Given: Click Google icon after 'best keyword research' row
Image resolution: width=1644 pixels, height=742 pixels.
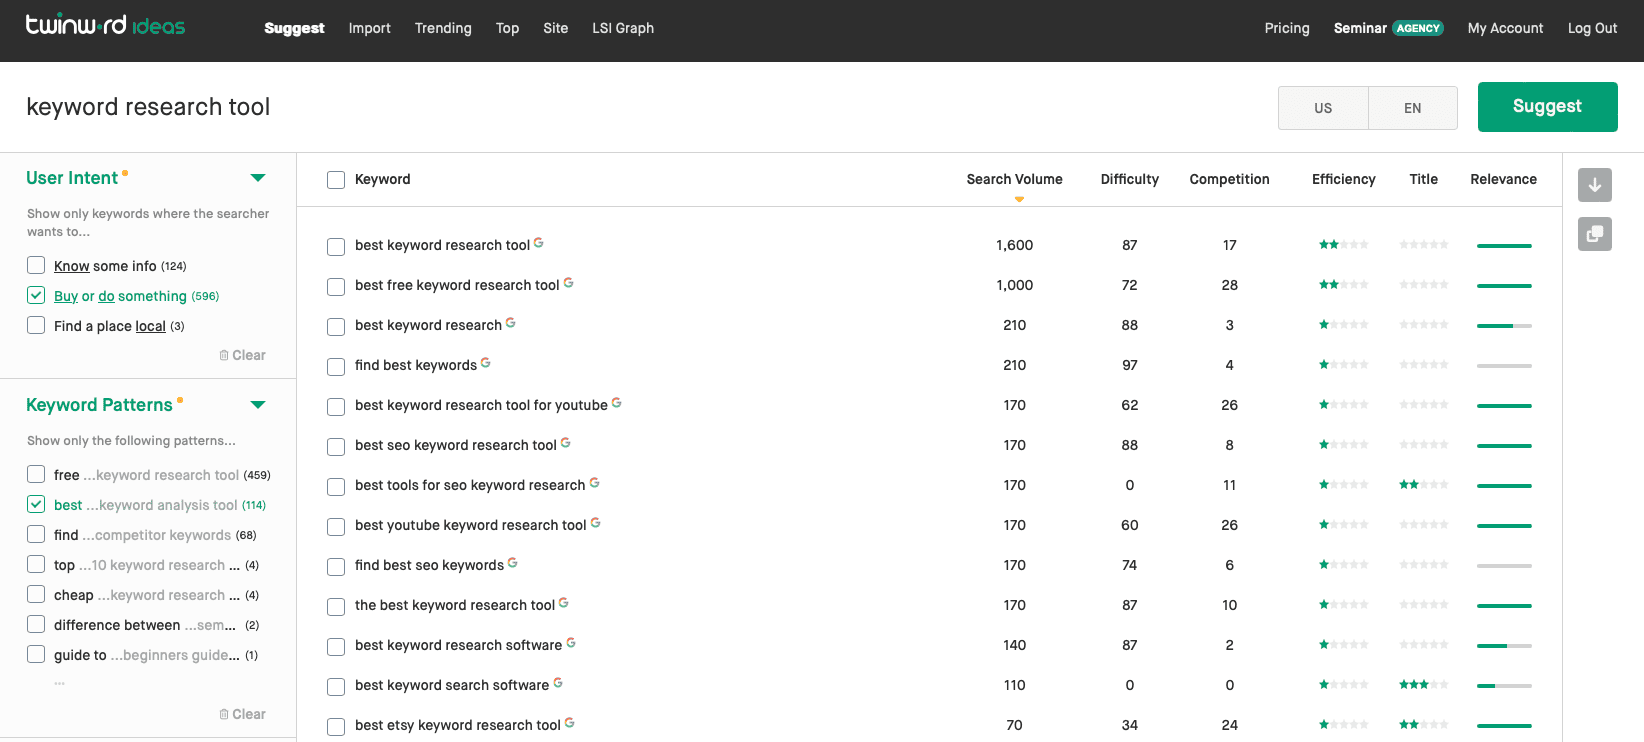Looking at the screenshot, I should tap(511, 322).
